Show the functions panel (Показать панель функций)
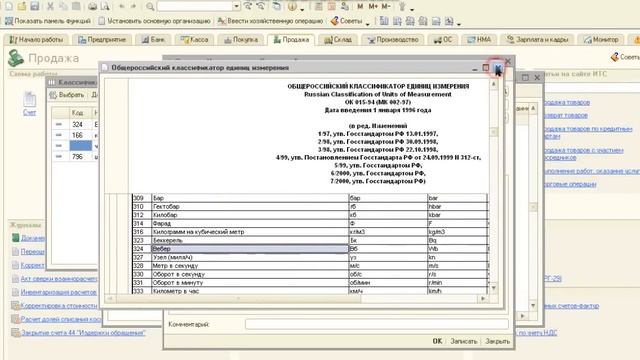640x360 pixels. (x=47, y=21)
